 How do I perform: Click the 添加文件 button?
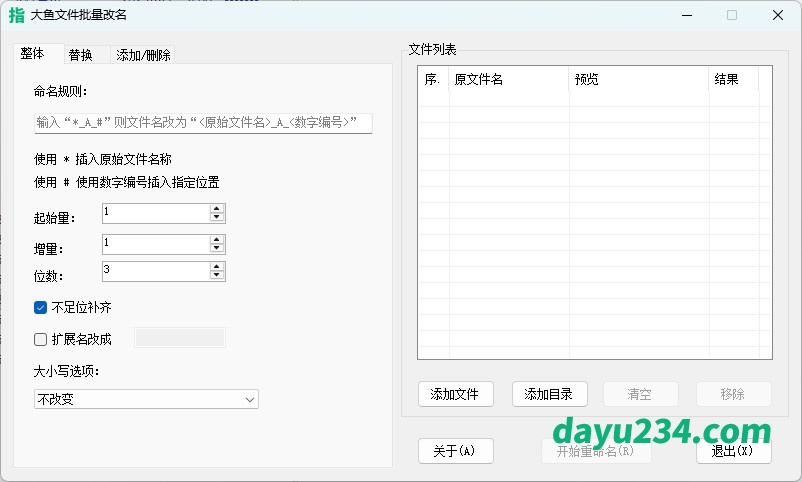455,394
